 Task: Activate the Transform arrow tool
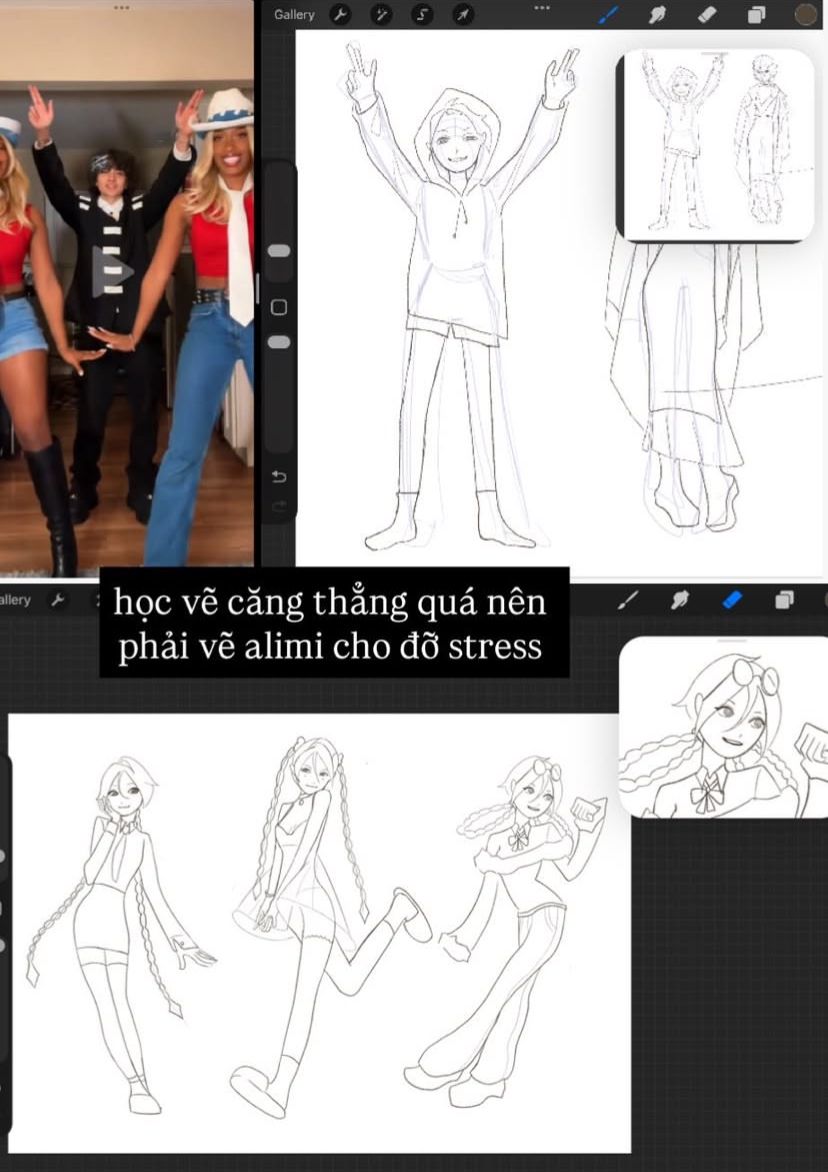[x=462, y=15]
